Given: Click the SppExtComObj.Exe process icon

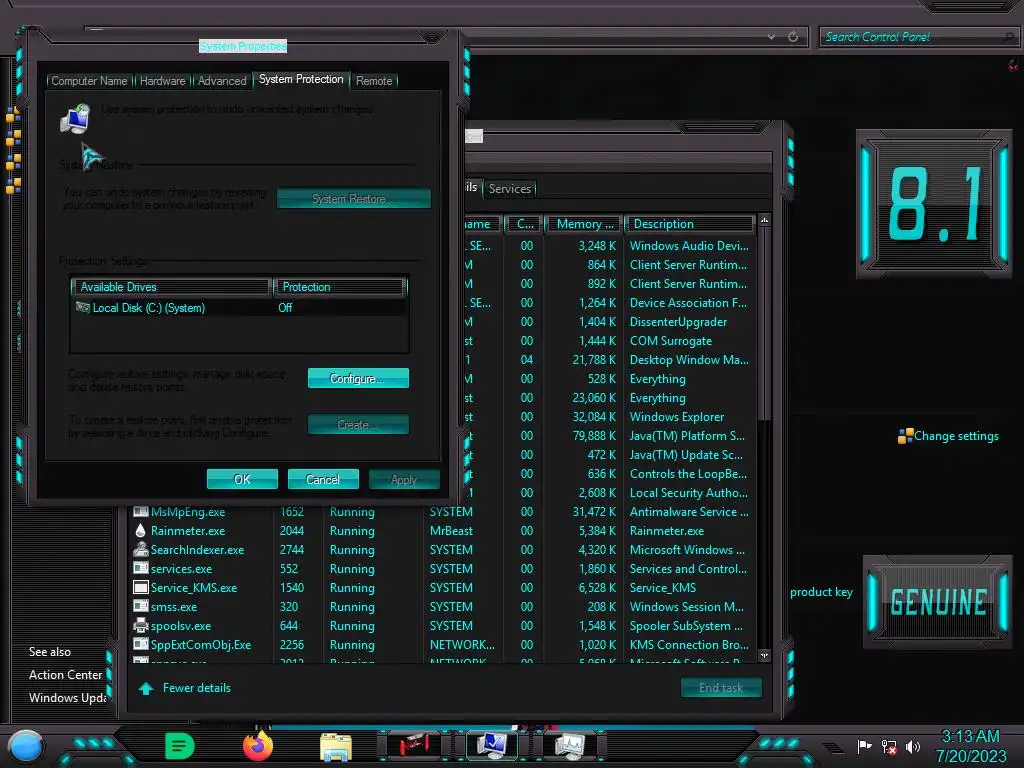Looking at the screenshot, I should click(x=140, y=644).
